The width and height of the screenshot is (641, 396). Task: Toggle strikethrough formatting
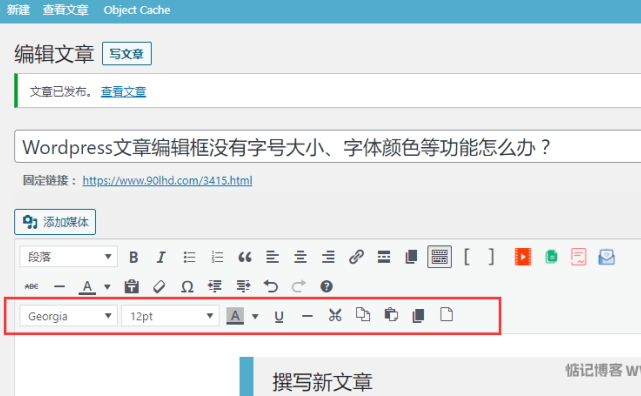[x=31, y=286]
